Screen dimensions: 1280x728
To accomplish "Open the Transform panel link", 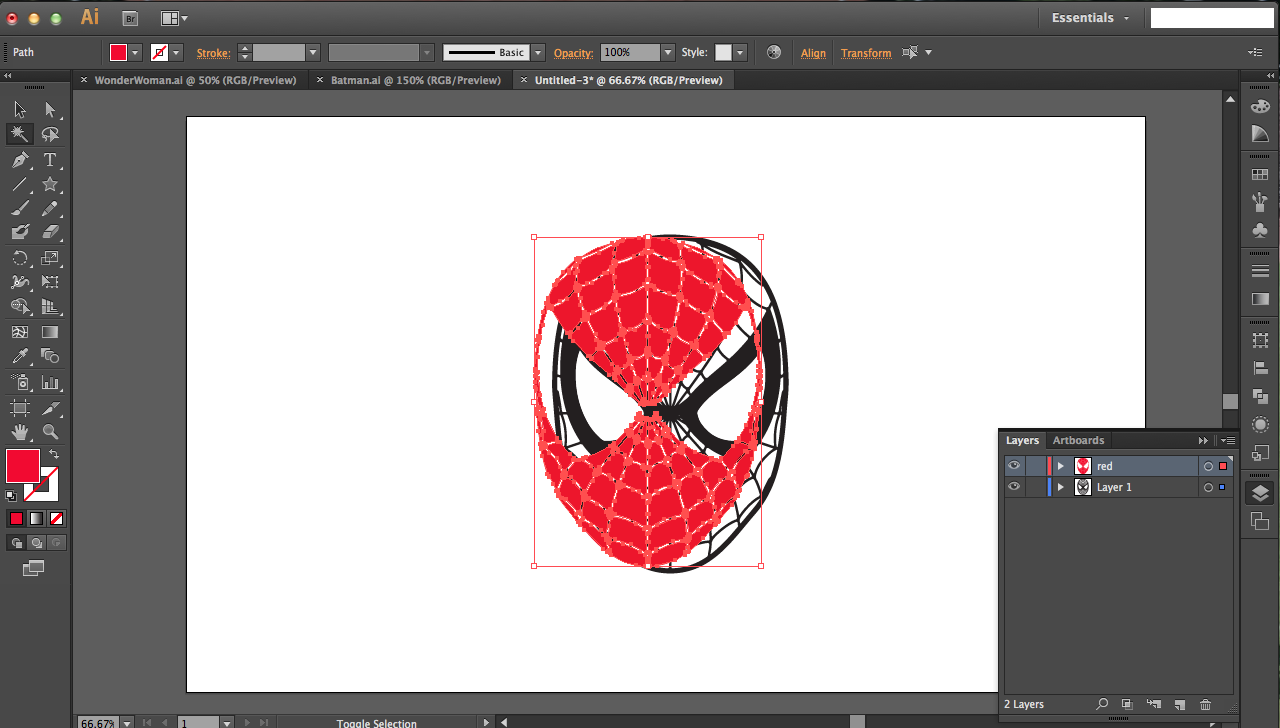I will (x=866, y=53).
